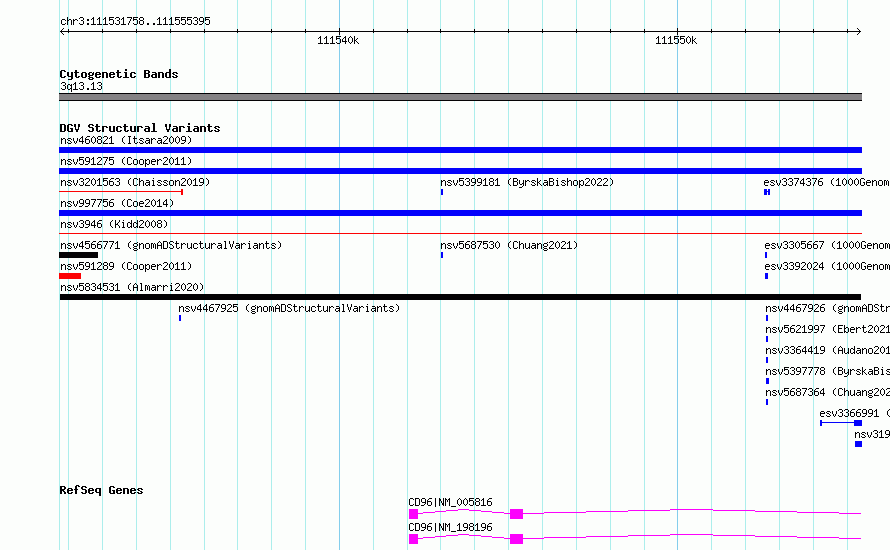Click the blue line feature under esv3366991
This screenshot has width=890, height=550.
[x=841, y=423]
